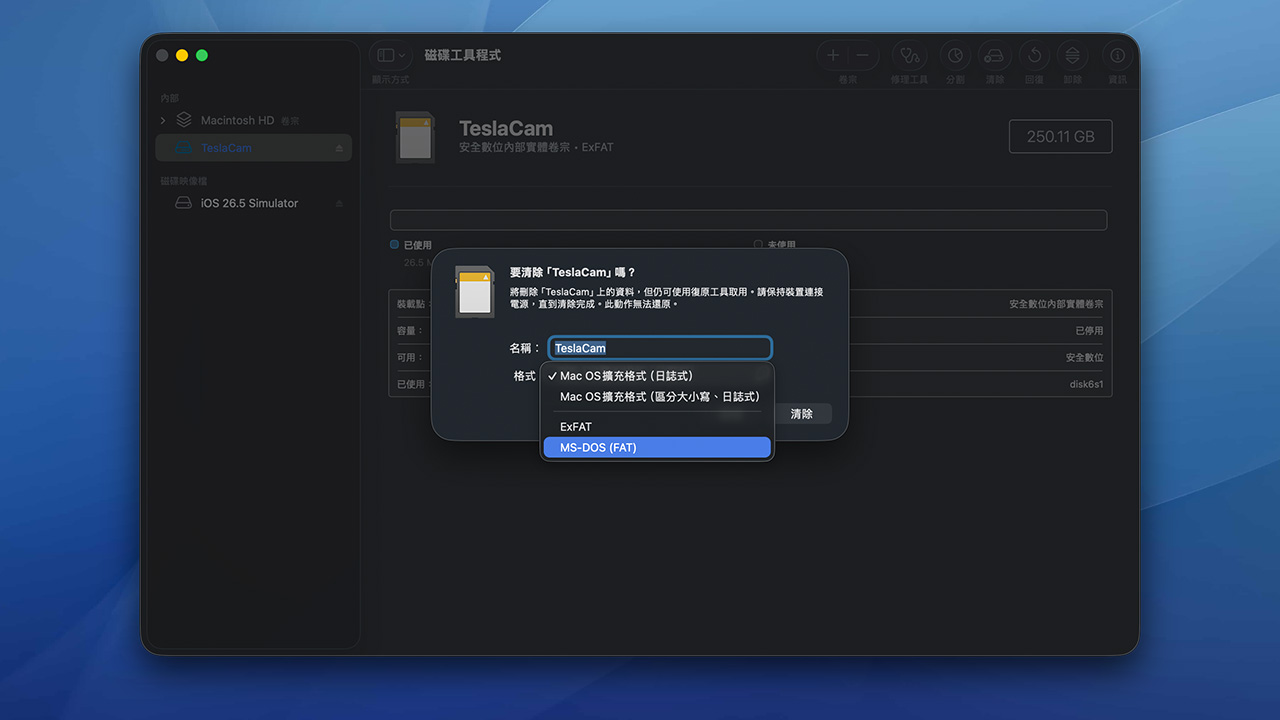
Task: Click the iOS 26.5 Simulator drive icon
Action: (184, 203)
